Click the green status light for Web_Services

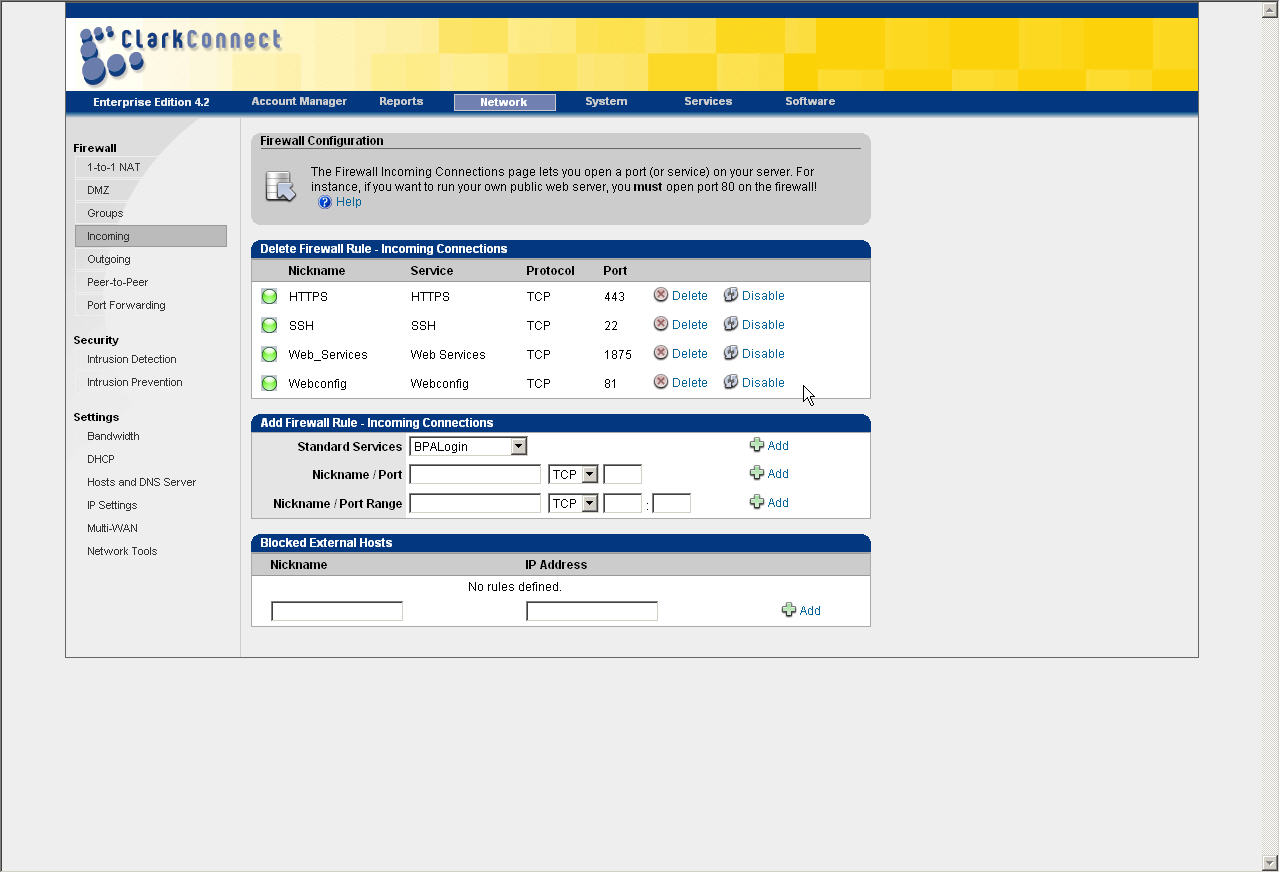(269, 354)
